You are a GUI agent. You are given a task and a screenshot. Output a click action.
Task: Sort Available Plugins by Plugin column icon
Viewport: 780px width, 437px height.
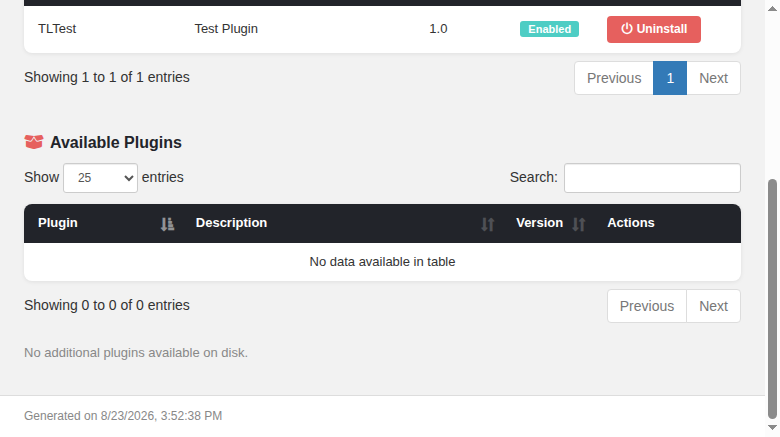click(x=168, y=224)
